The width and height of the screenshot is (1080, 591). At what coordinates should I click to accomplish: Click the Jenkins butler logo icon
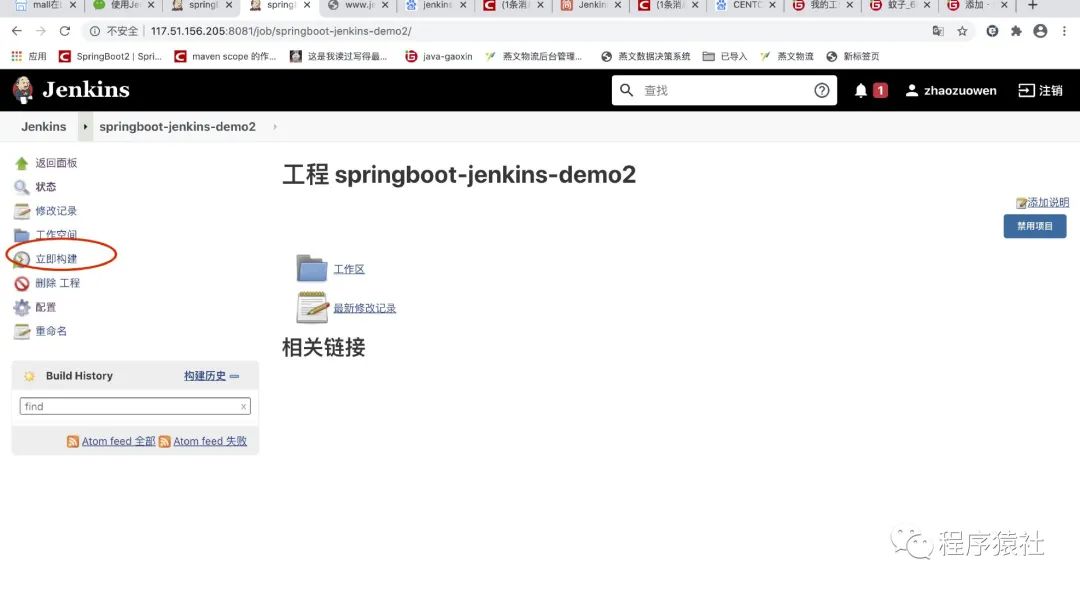23,90
